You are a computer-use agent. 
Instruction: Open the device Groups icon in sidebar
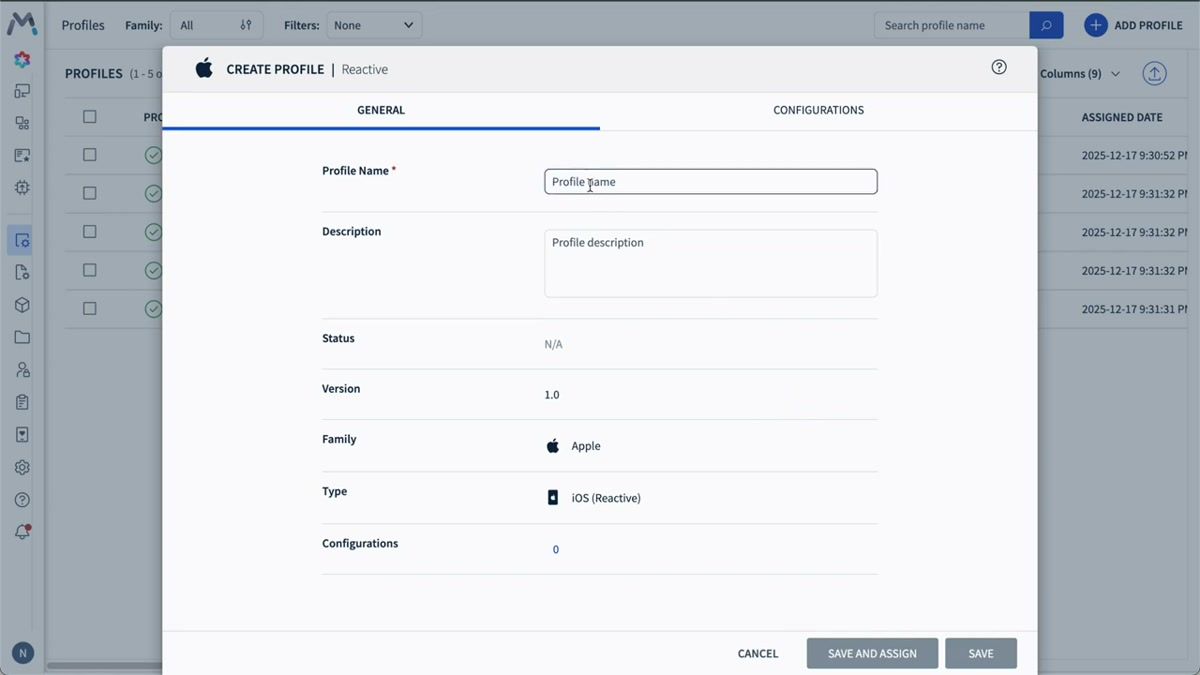point(22,122)
